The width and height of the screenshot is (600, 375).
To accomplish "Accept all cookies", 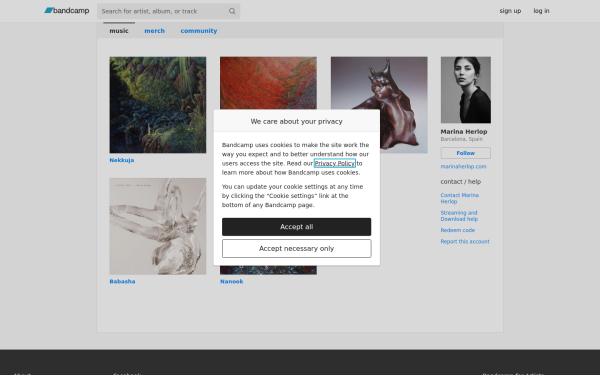I will coord(297,227).
